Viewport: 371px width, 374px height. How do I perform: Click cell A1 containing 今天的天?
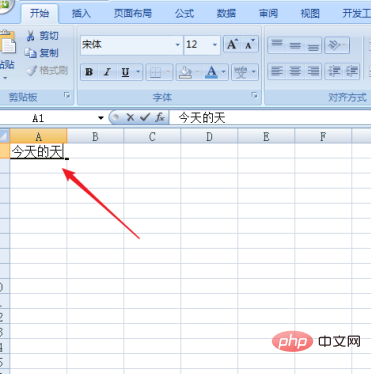[38, 151]
